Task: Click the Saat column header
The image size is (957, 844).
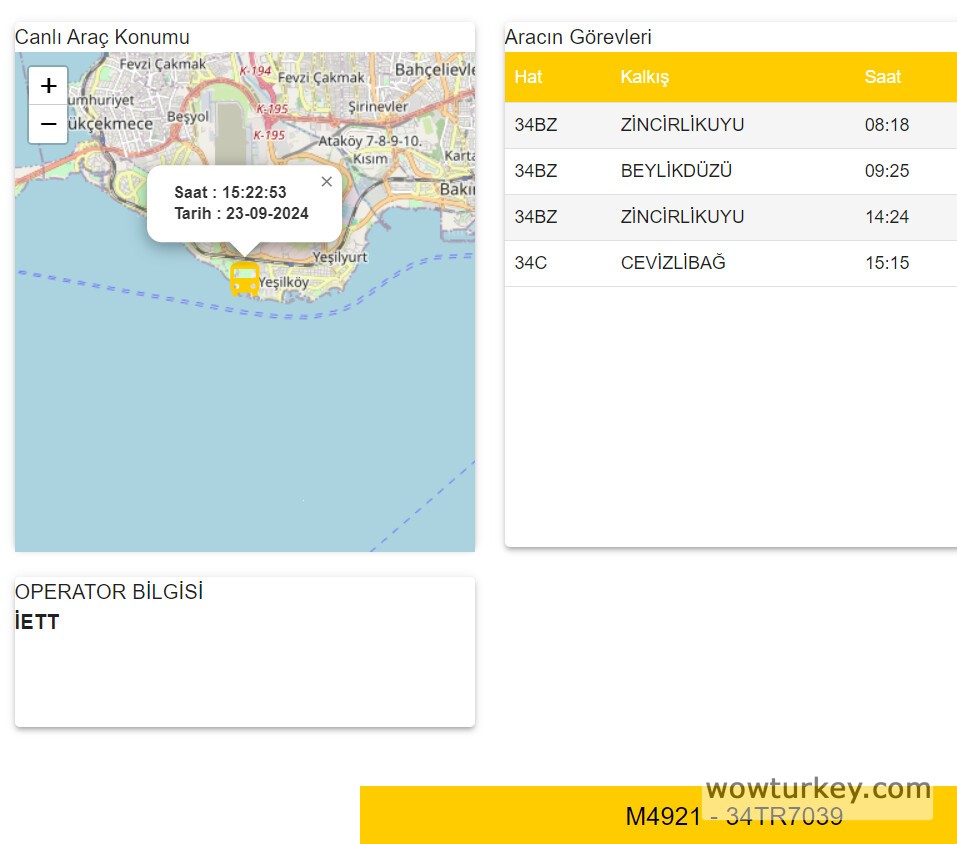Action: point(882,77)
